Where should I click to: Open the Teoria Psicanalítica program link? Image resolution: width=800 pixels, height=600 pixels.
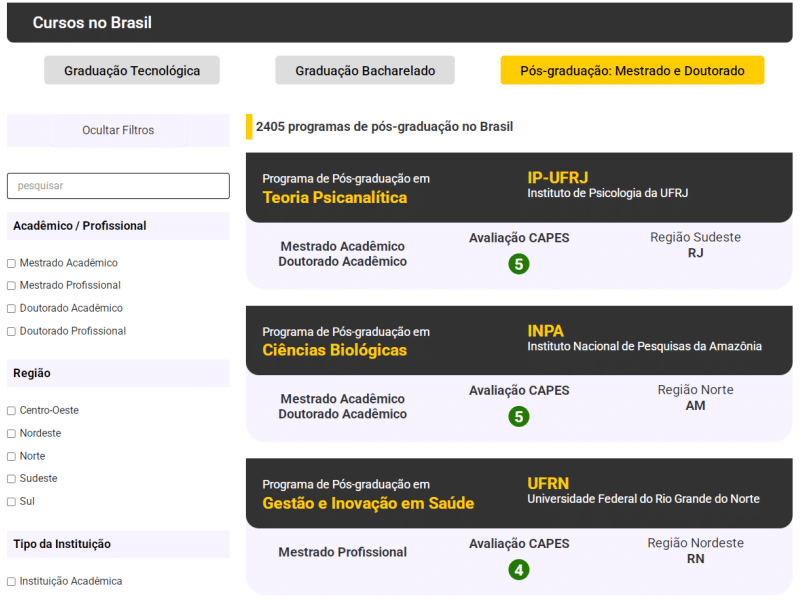[x=335, y=198]
